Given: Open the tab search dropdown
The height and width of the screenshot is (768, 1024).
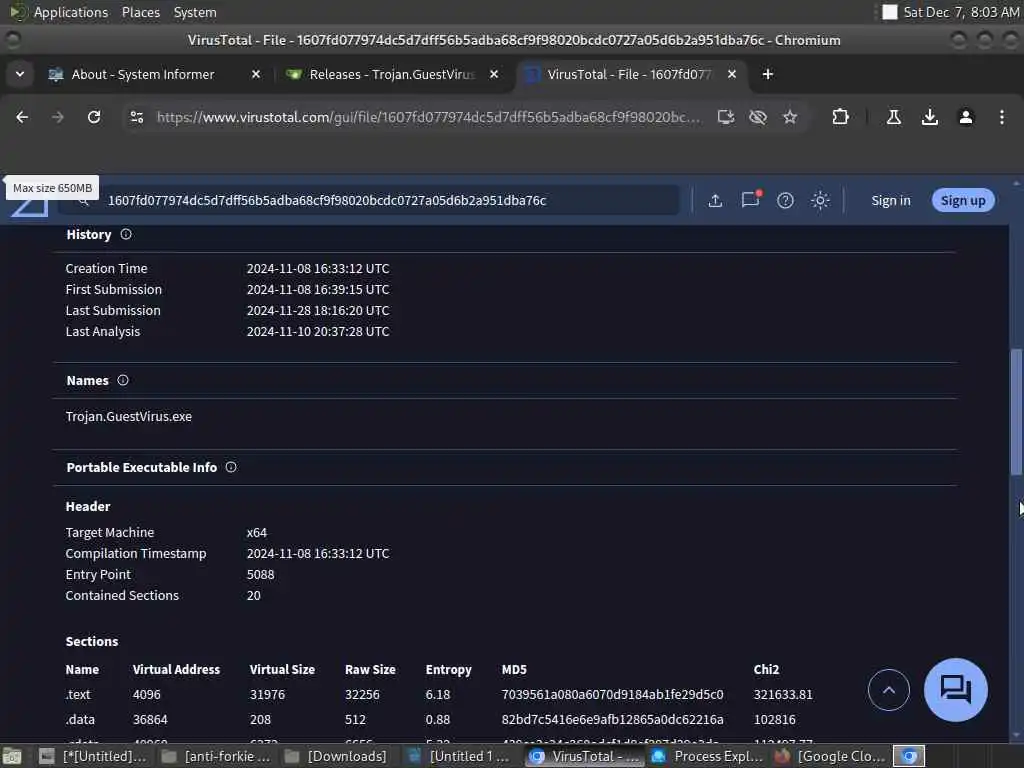Looking at the screenshot, I should tap(20, 74).
